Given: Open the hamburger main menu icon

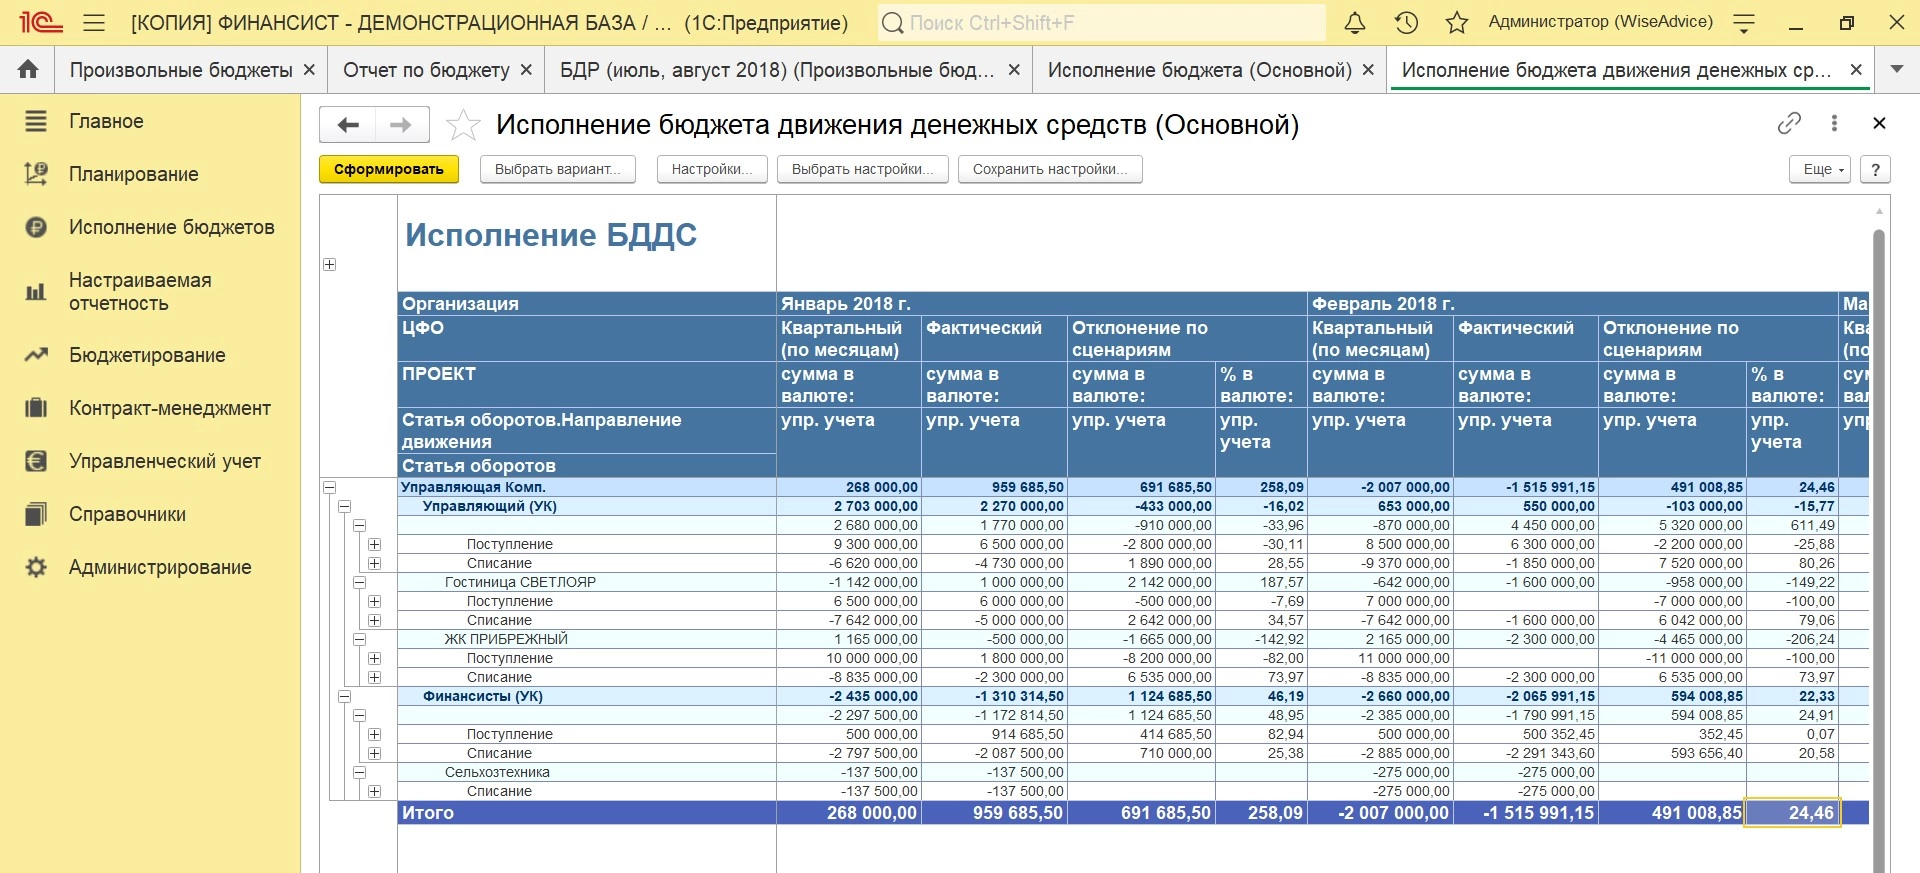Looking at the screenshot, I should tap(94, 23).
